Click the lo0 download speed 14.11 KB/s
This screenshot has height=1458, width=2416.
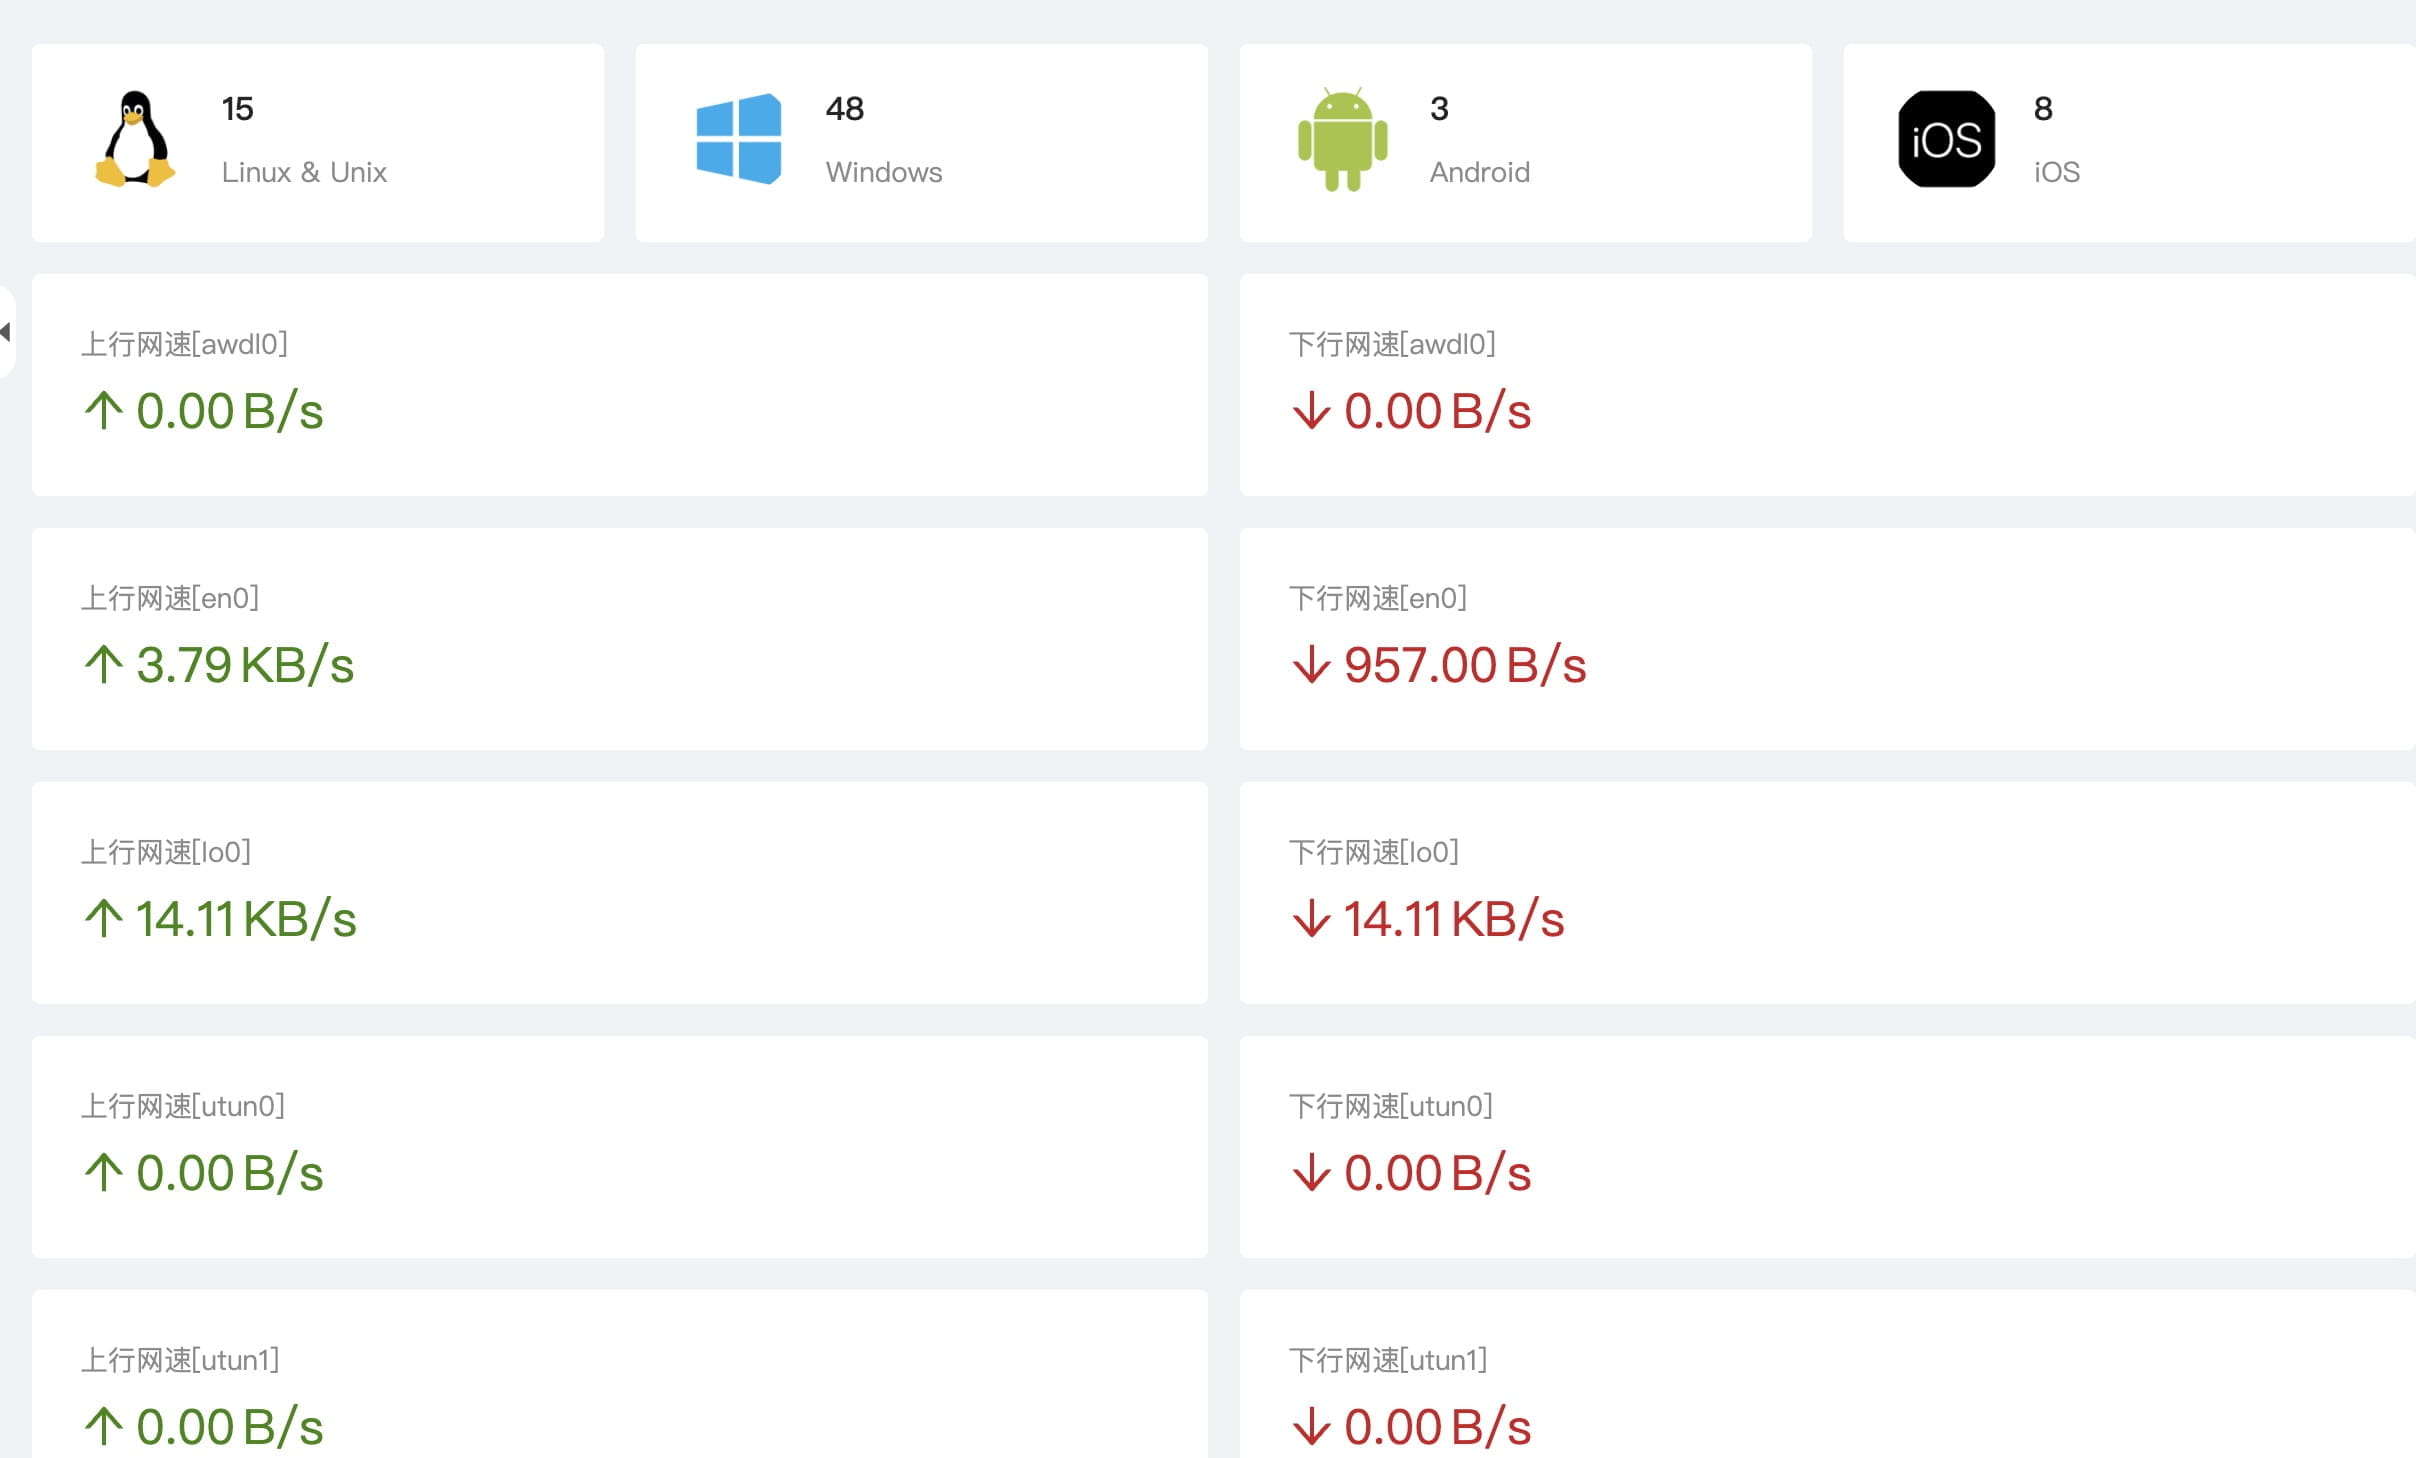coord(1453,919)
